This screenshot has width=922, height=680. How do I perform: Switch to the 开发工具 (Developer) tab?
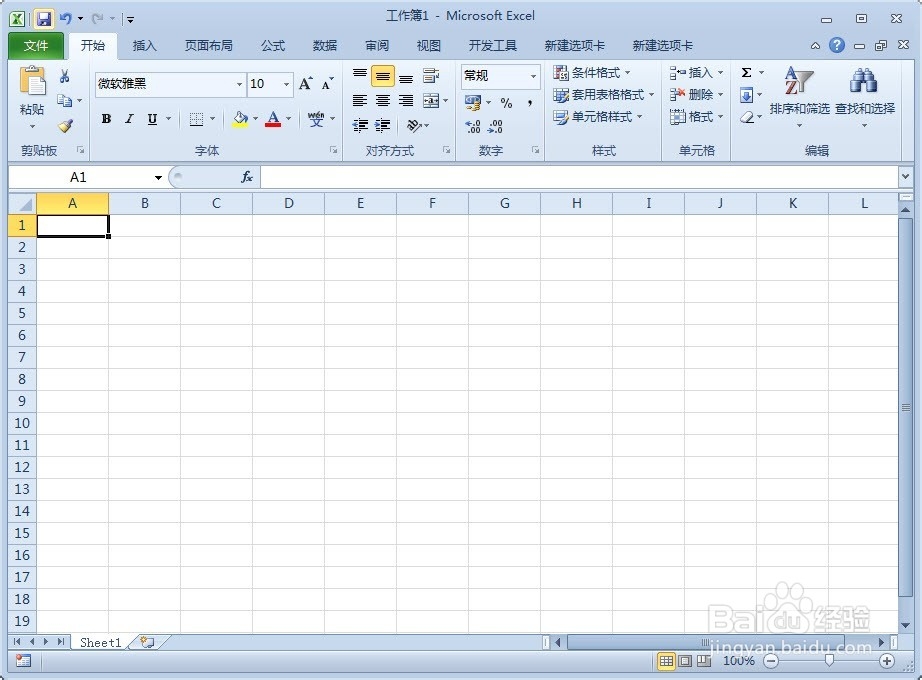point(493,45)
